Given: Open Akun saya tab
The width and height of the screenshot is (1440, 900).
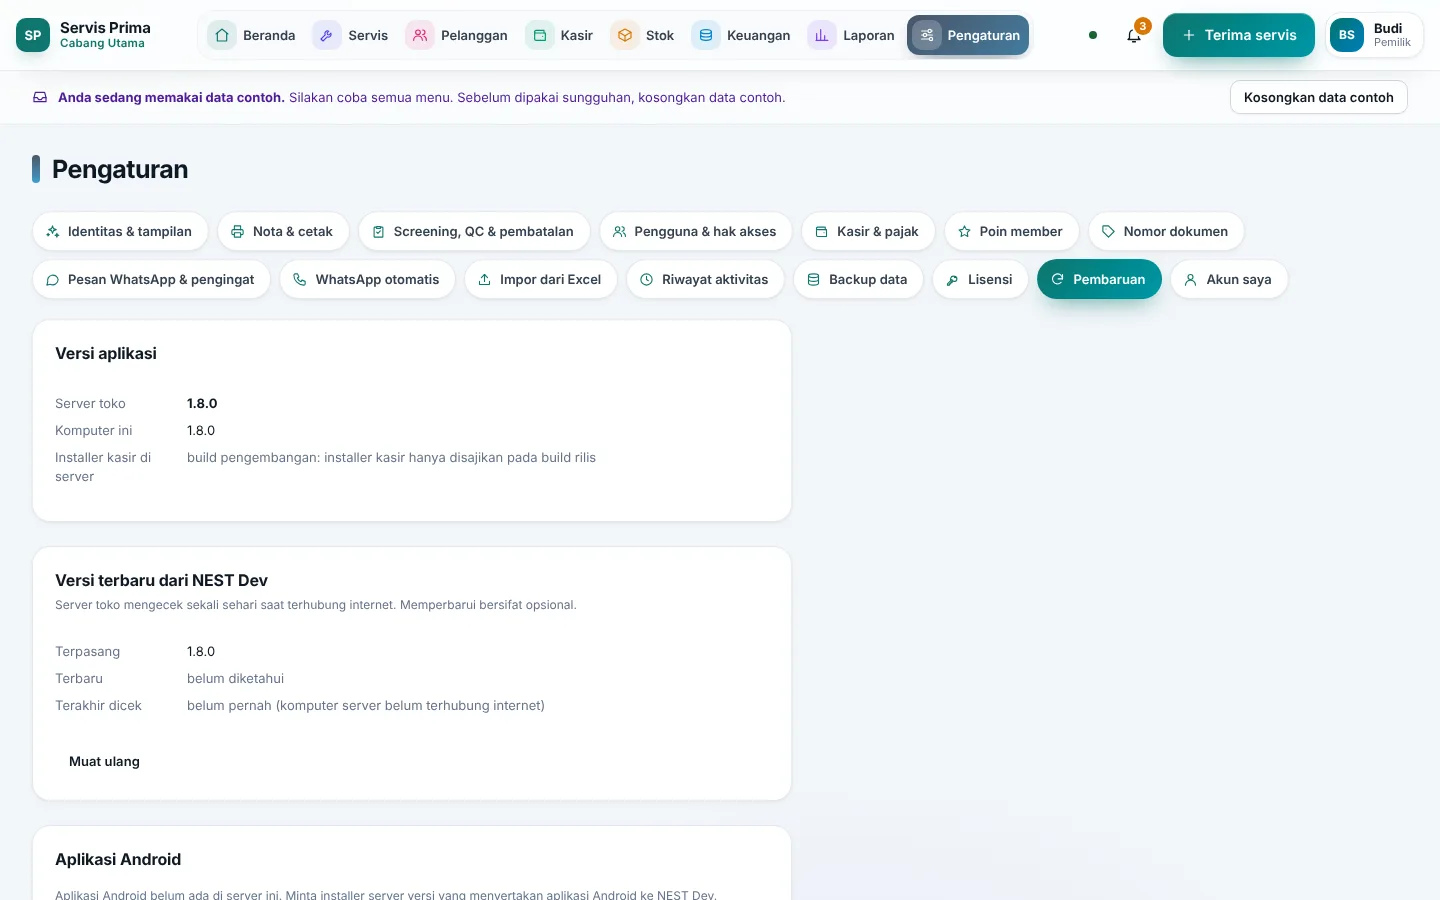Looking at the screenshot, I should [x=1229, y=279].
